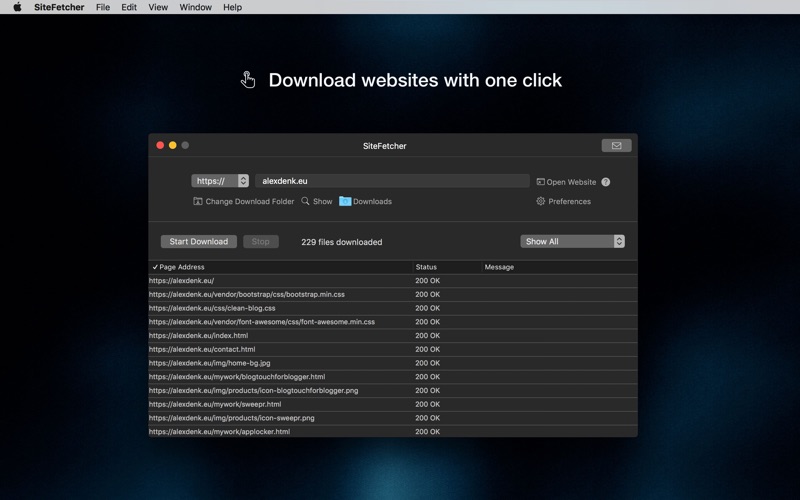Open the Apple menu

coord(17,7)
